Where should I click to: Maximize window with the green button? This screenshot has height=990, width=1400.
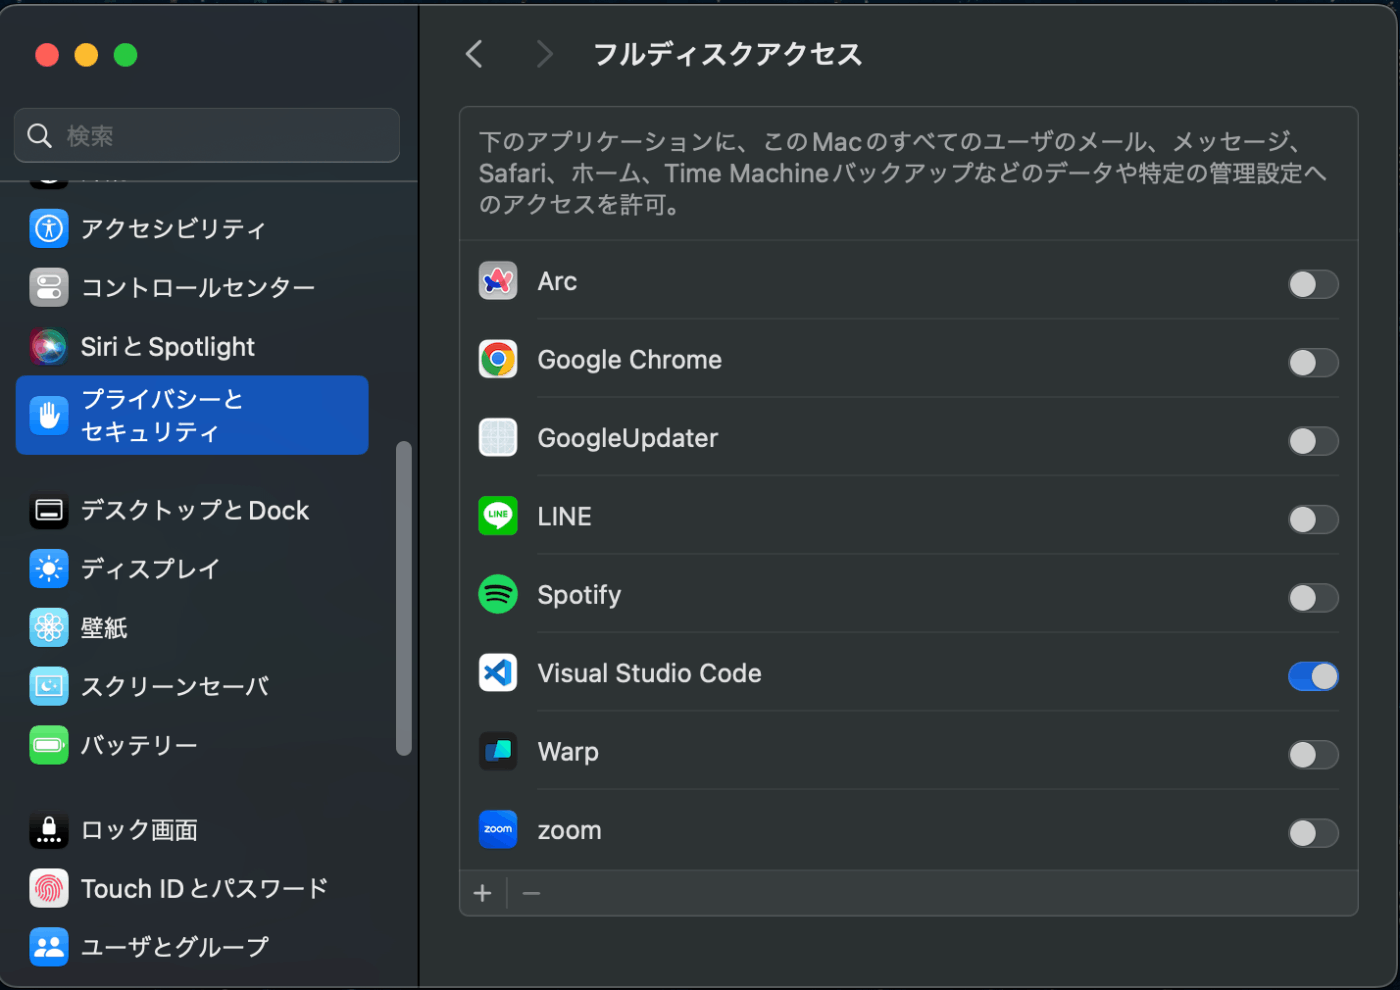pyautogui.click(x=125, y=55)
